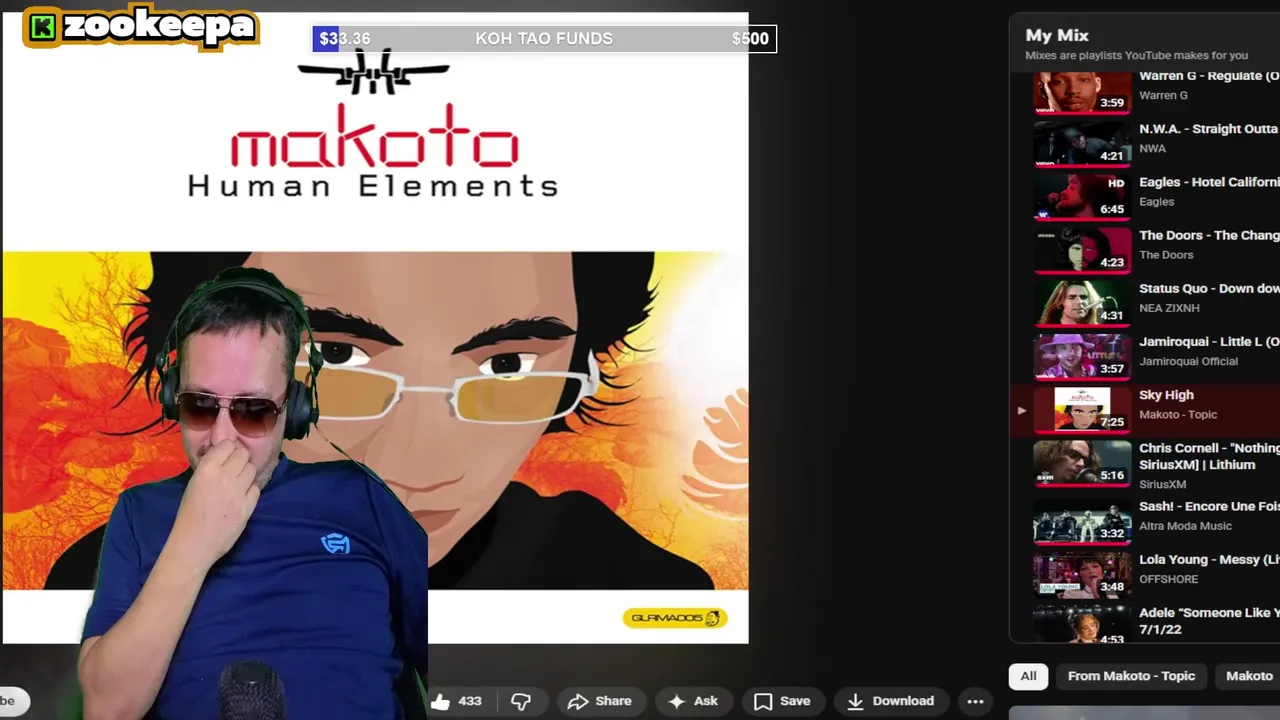Screen dimensions: 1280x720
Task: Save the video to a playlist
Action: 782,701
